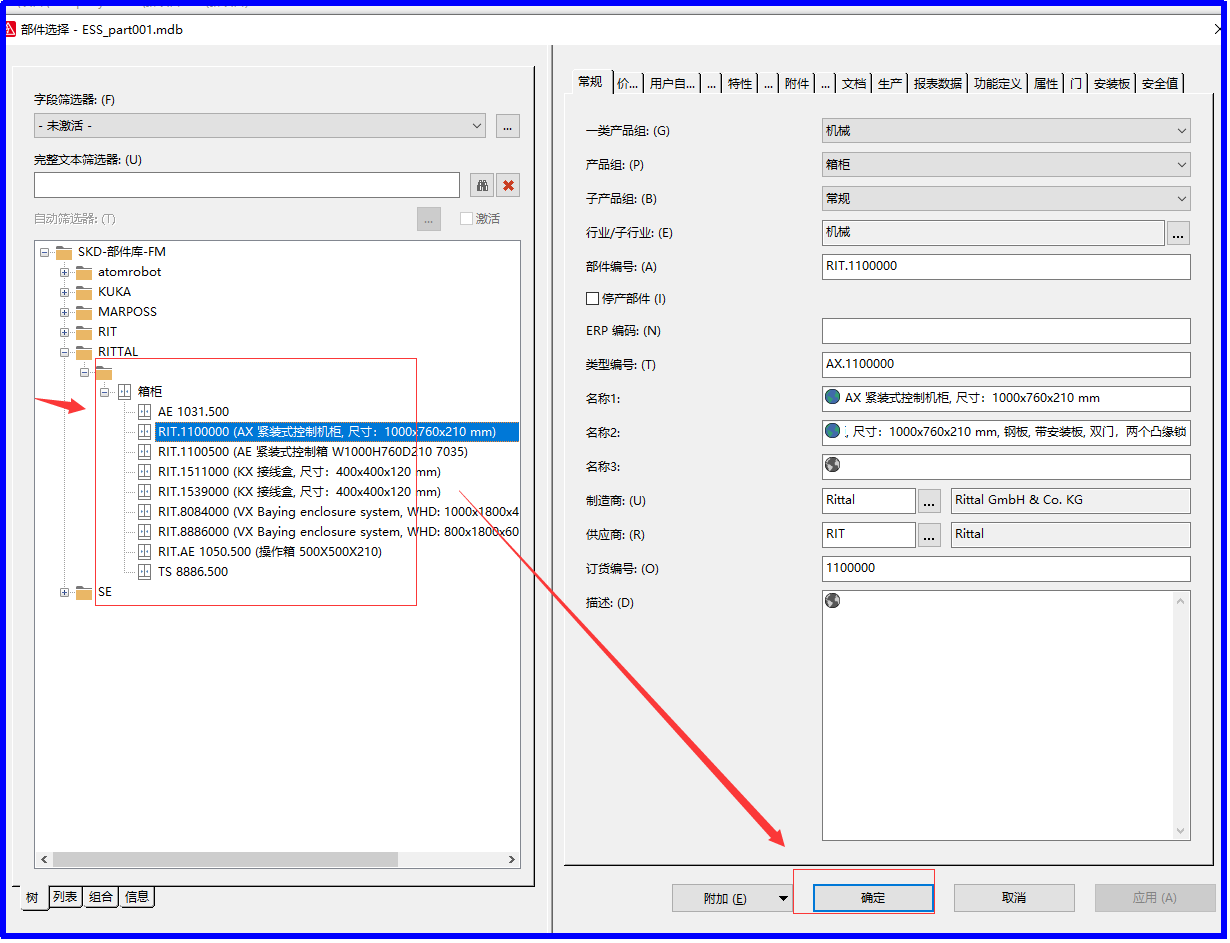Click the atomrobot folder icon
Viewport: 1230px width, 943px height.
84,272
